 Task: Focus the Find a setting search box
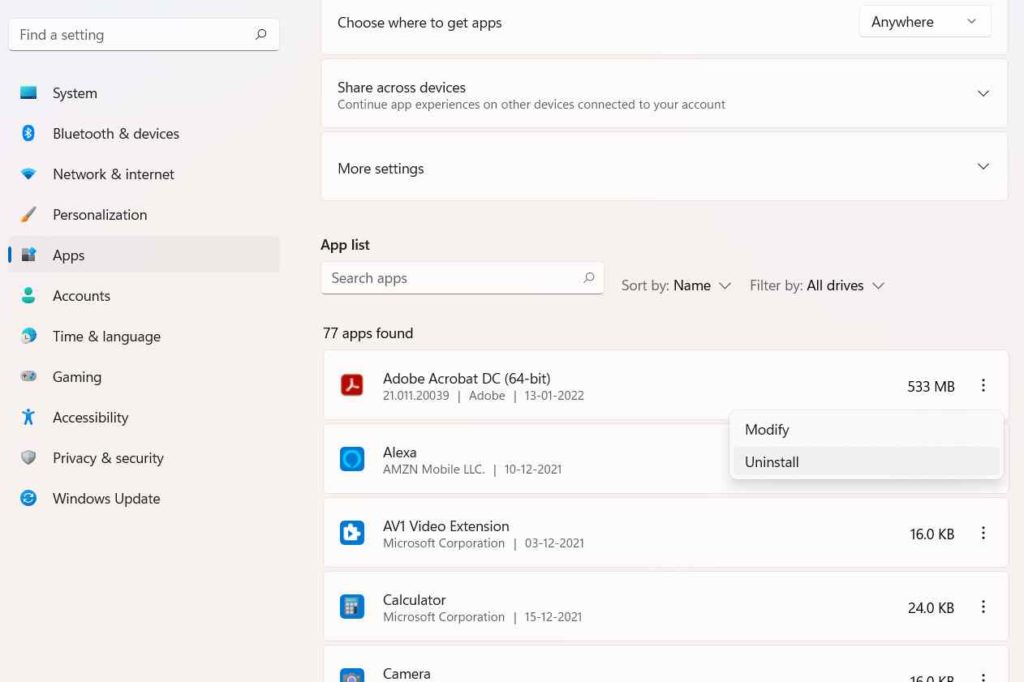(x=144, y=35)
